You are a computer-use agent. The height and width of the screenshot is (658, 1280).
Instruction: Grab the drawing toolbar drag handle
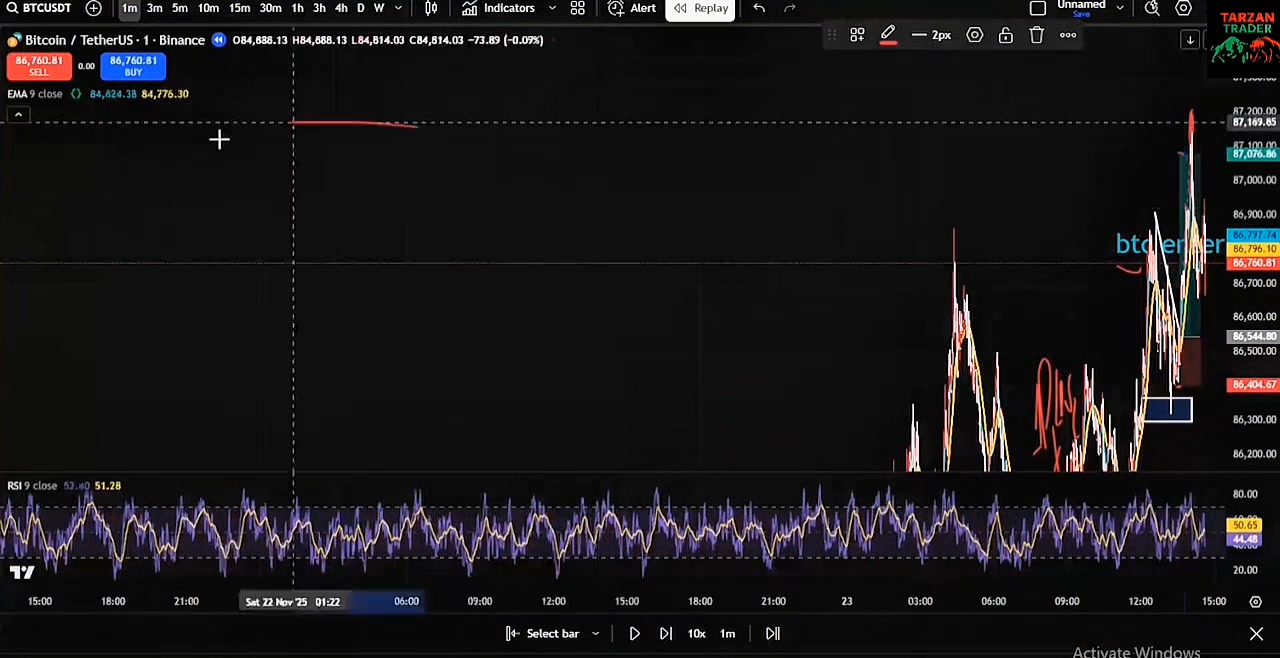831,35
